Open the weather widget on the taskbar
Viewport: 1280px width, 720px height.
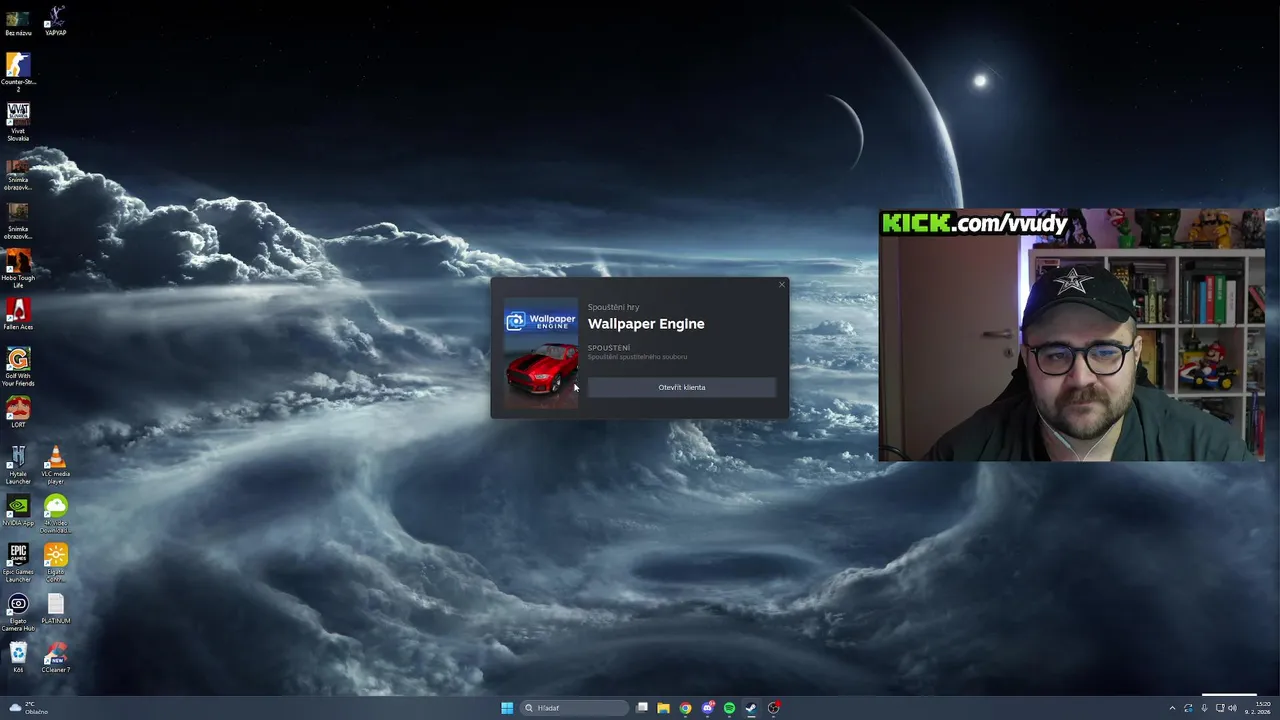pos(28,708)
